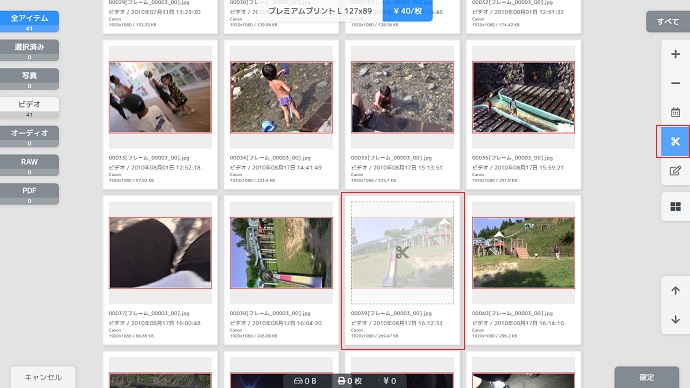Select the 全アイテム filter tab
The image size is (690, 388).
tap(29, 22)
